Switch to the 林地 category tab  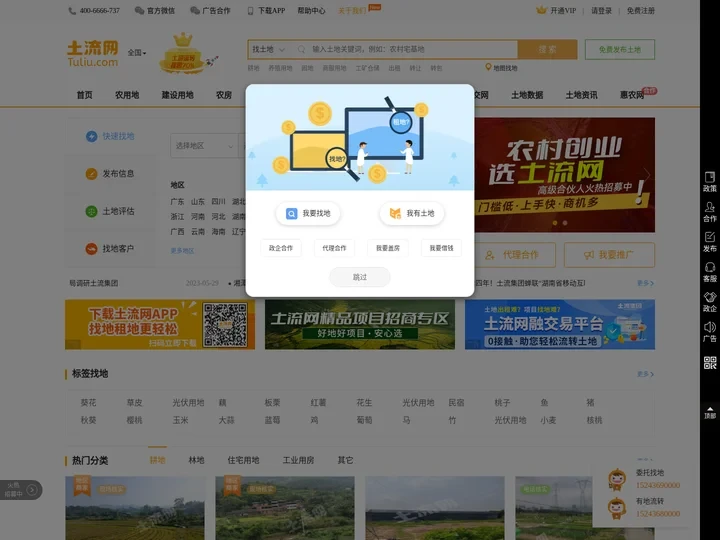(x=196, y=460)
